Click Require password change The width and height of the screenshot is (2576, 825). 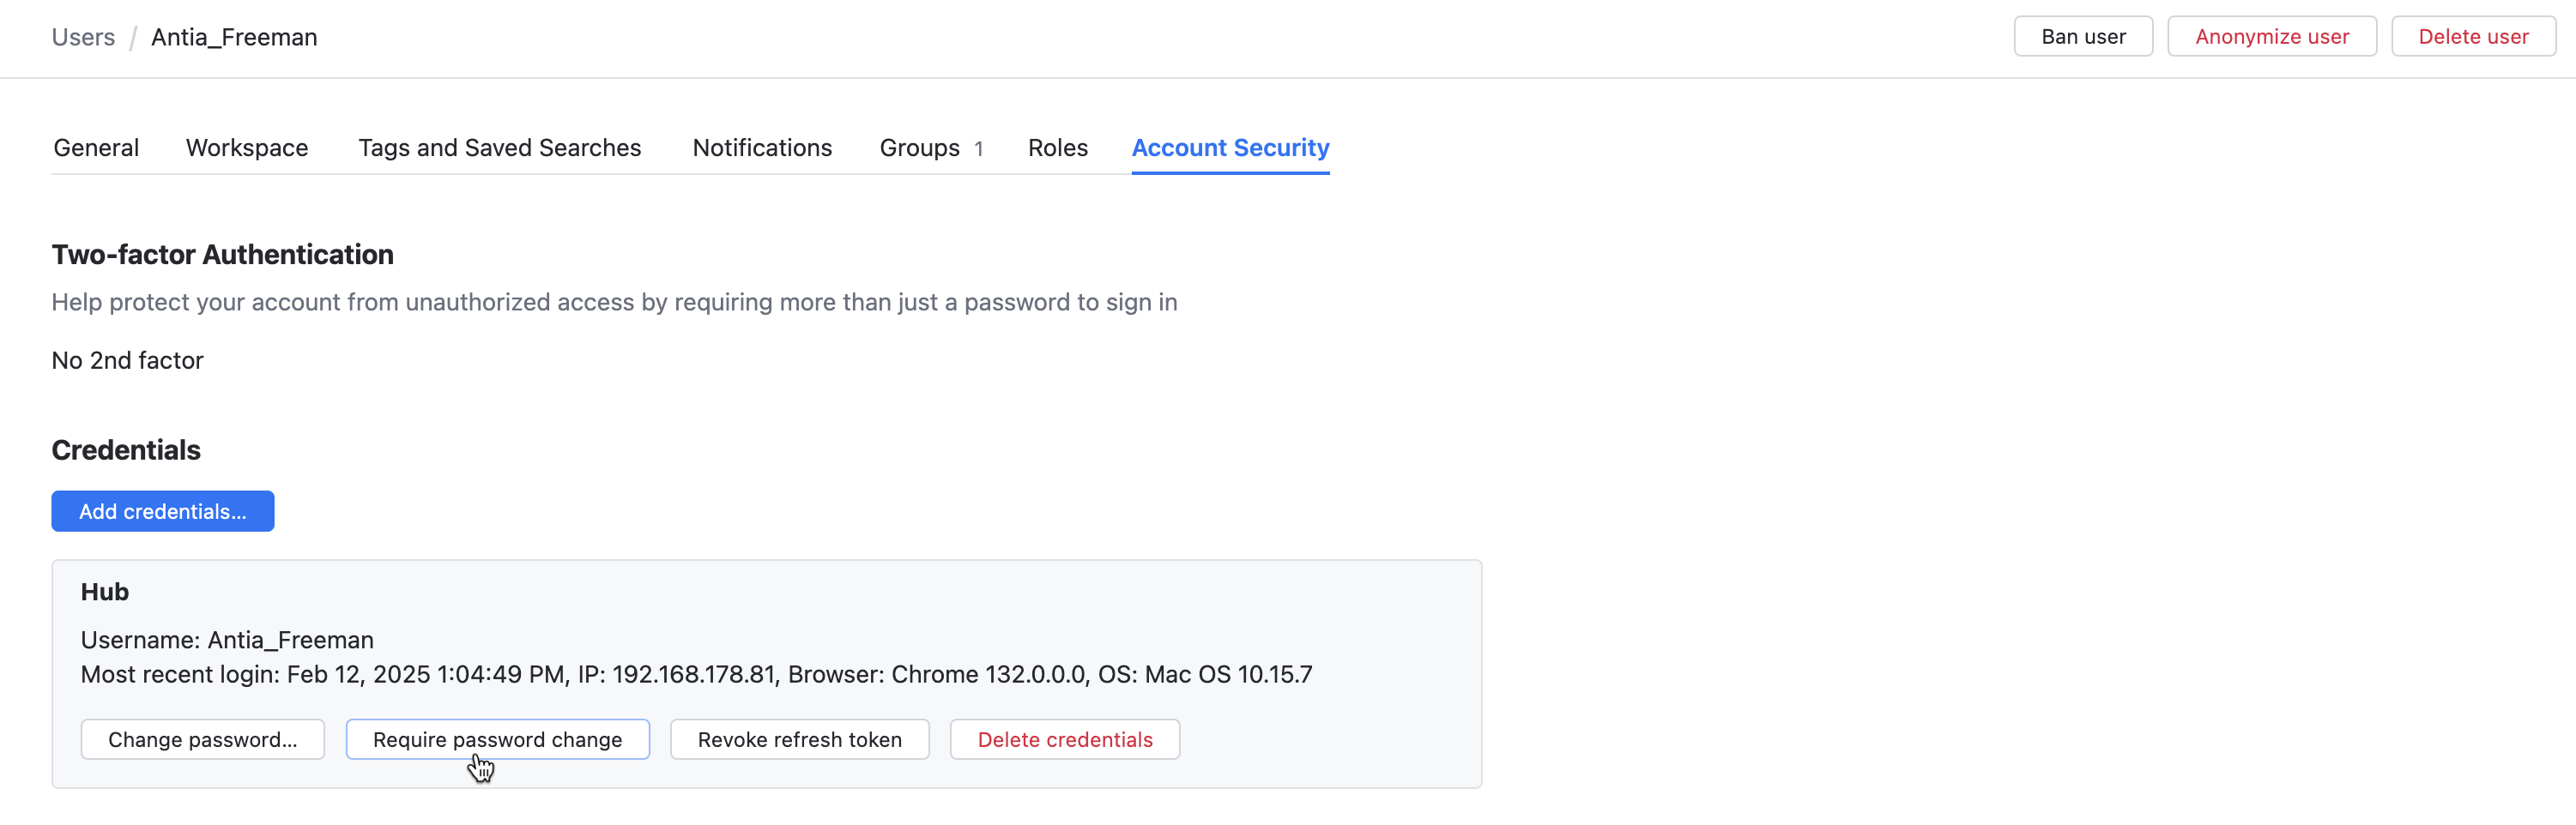click(498, 739)
